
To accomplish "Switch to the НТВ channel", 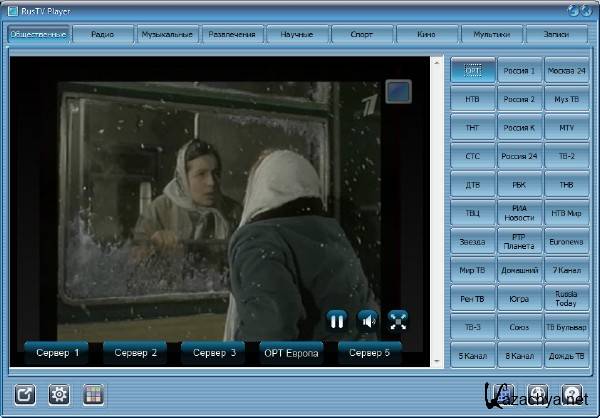I will pos(472,100).
